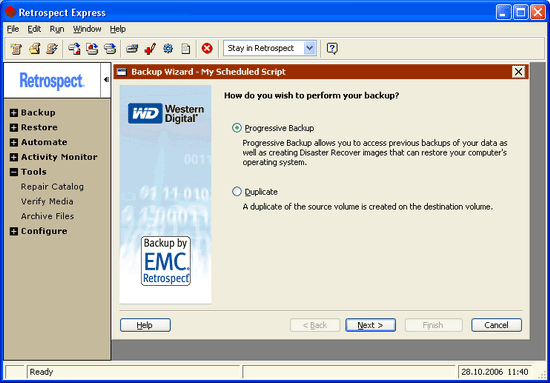The width and height of the screenshot is (550, 383).
Task: Click the Help button in the wizard
Action: tap(145, 325)
